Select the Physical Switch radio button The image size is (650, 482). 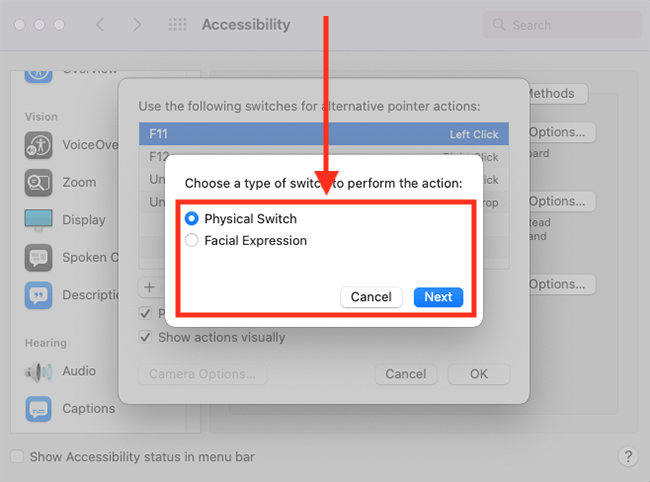pyautogui.click(x=192, y=218)
